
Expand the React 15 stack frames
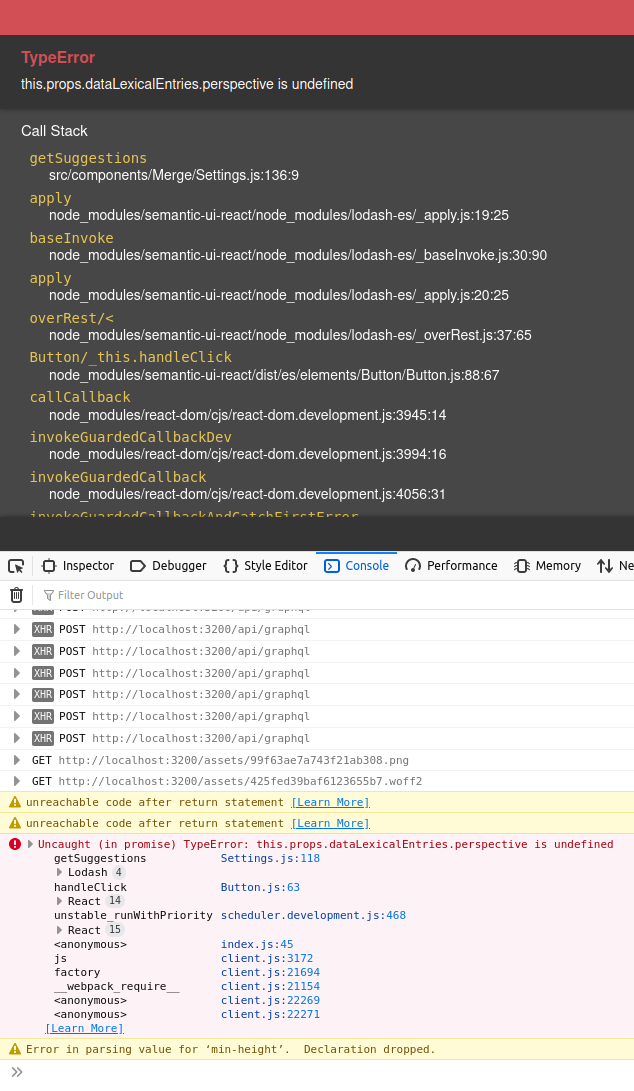[x=60, y=929]
